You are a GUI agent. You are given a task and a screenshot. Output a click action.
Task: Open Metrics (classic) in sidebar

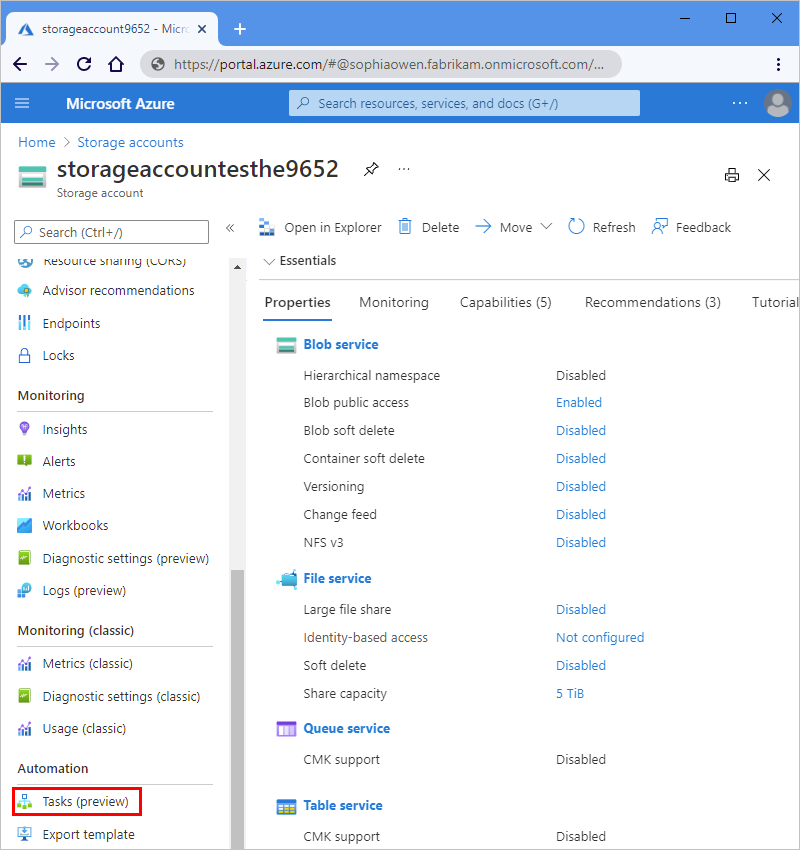click(88, 664)
